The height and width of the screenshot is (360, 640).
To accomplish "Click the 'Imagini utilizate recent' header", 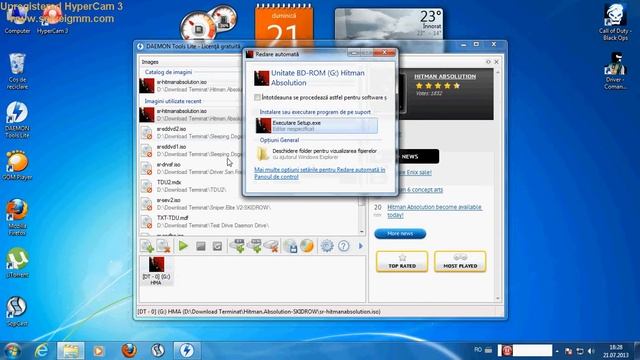I will point(173,101).
